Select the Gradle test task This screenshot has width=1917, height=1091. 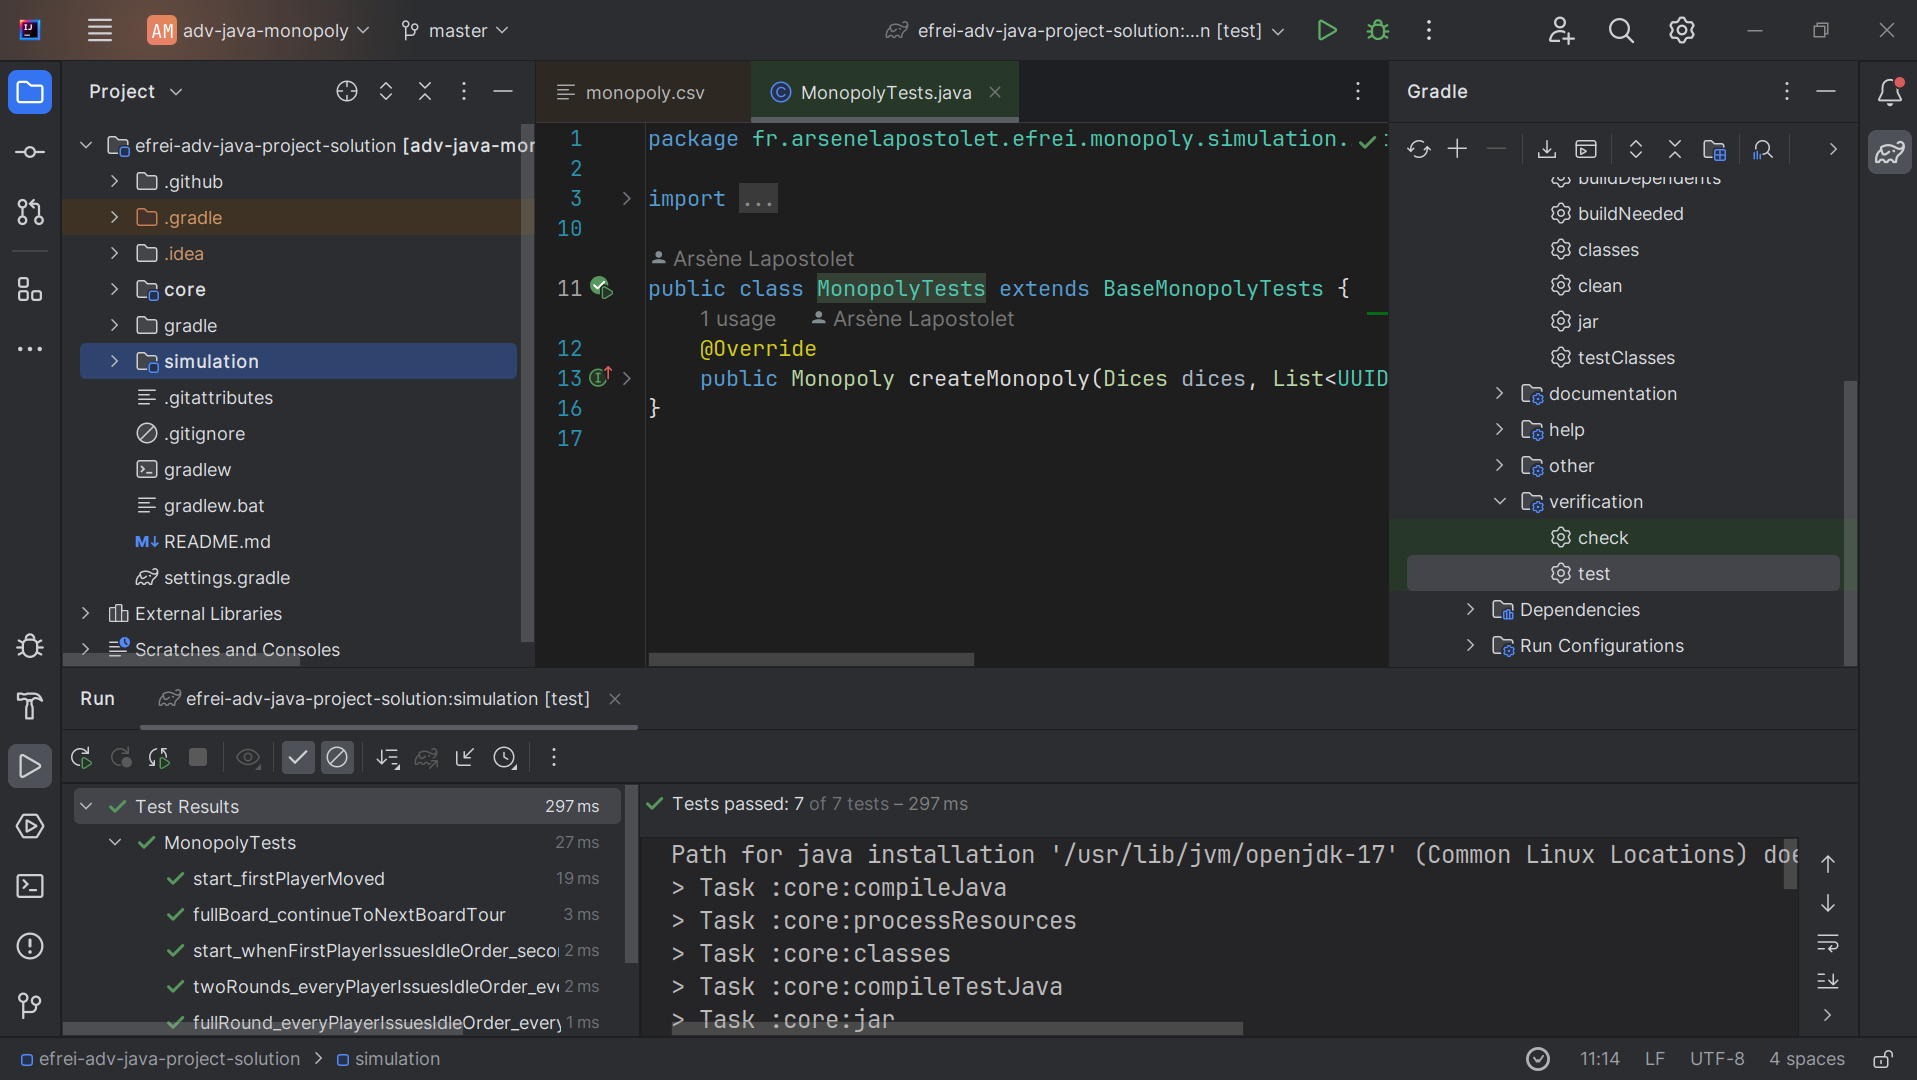point(1623,573)
